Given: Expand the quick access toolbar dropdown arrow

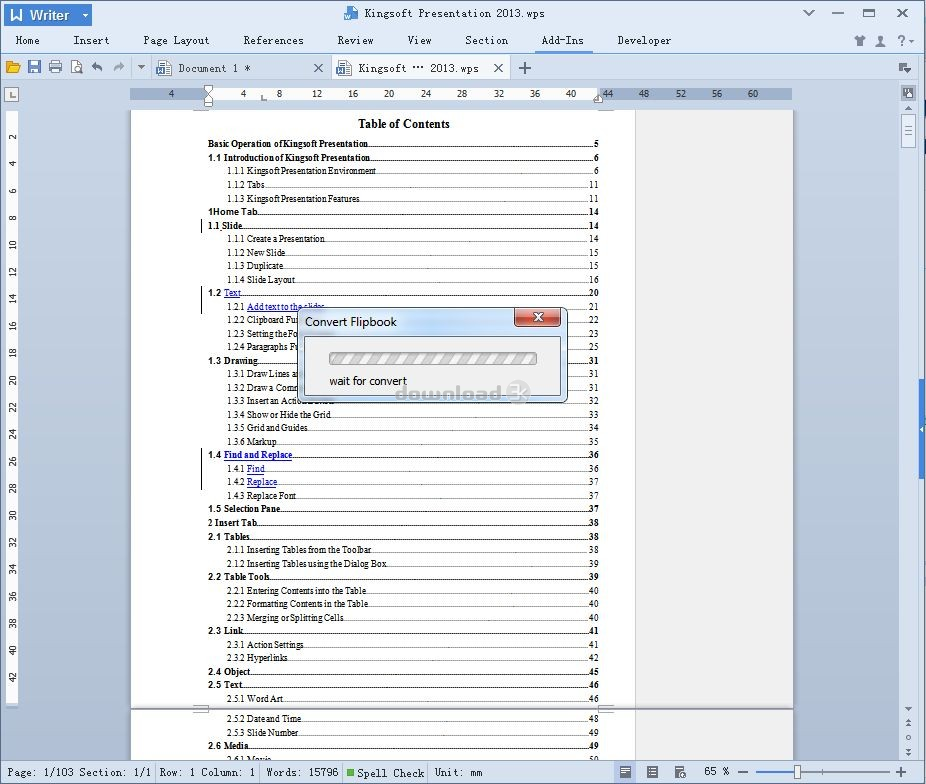Looking at the screenshot, I should point(141,67).
